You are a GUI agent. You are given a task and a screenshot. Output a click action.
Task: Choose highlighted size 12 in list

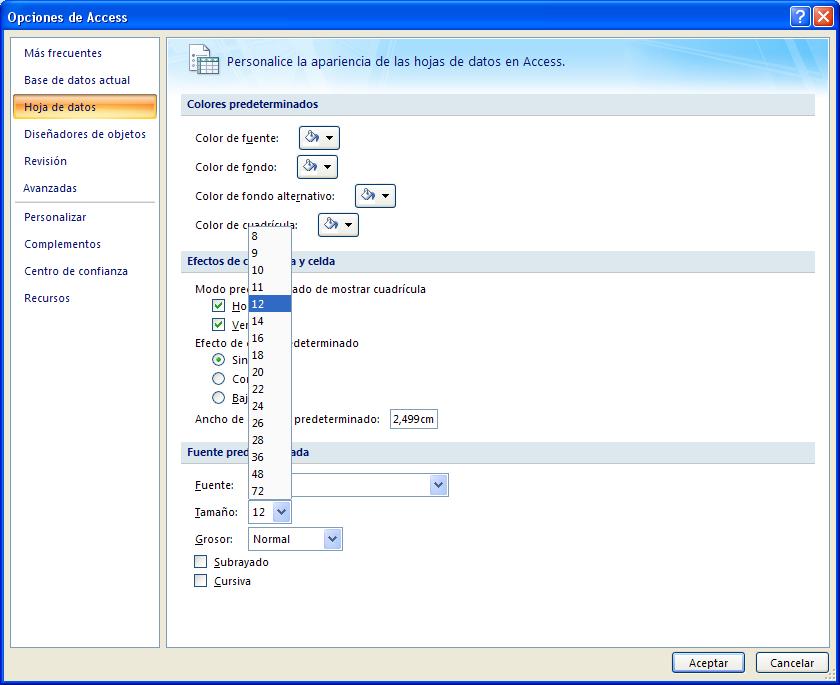[270, 304]
